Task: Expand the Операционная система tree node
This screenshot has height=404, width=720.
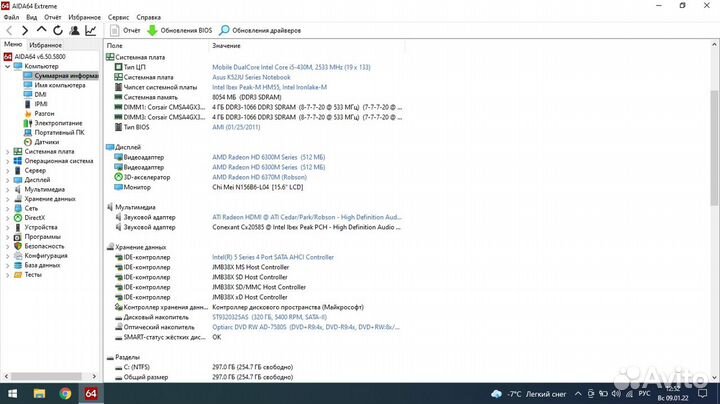Action: (7, 161)
